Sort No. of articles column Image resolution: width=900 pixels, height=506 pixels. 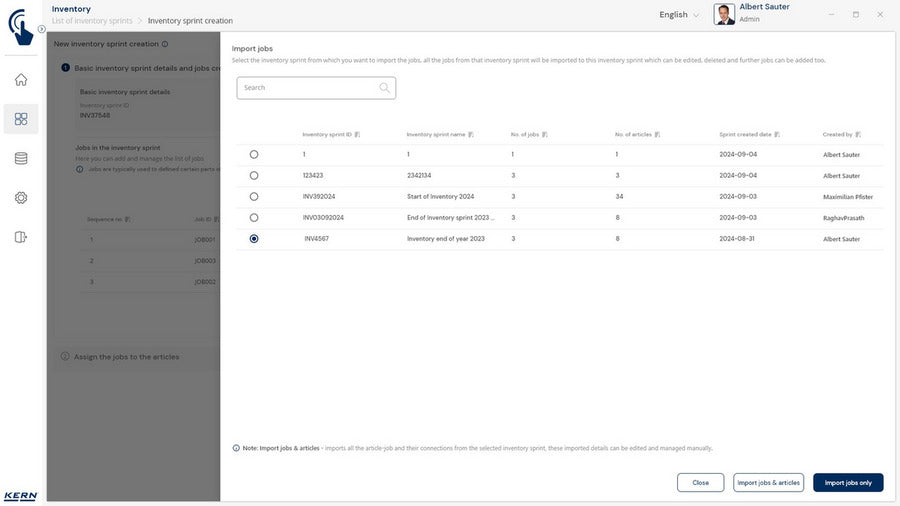point(657,134)
